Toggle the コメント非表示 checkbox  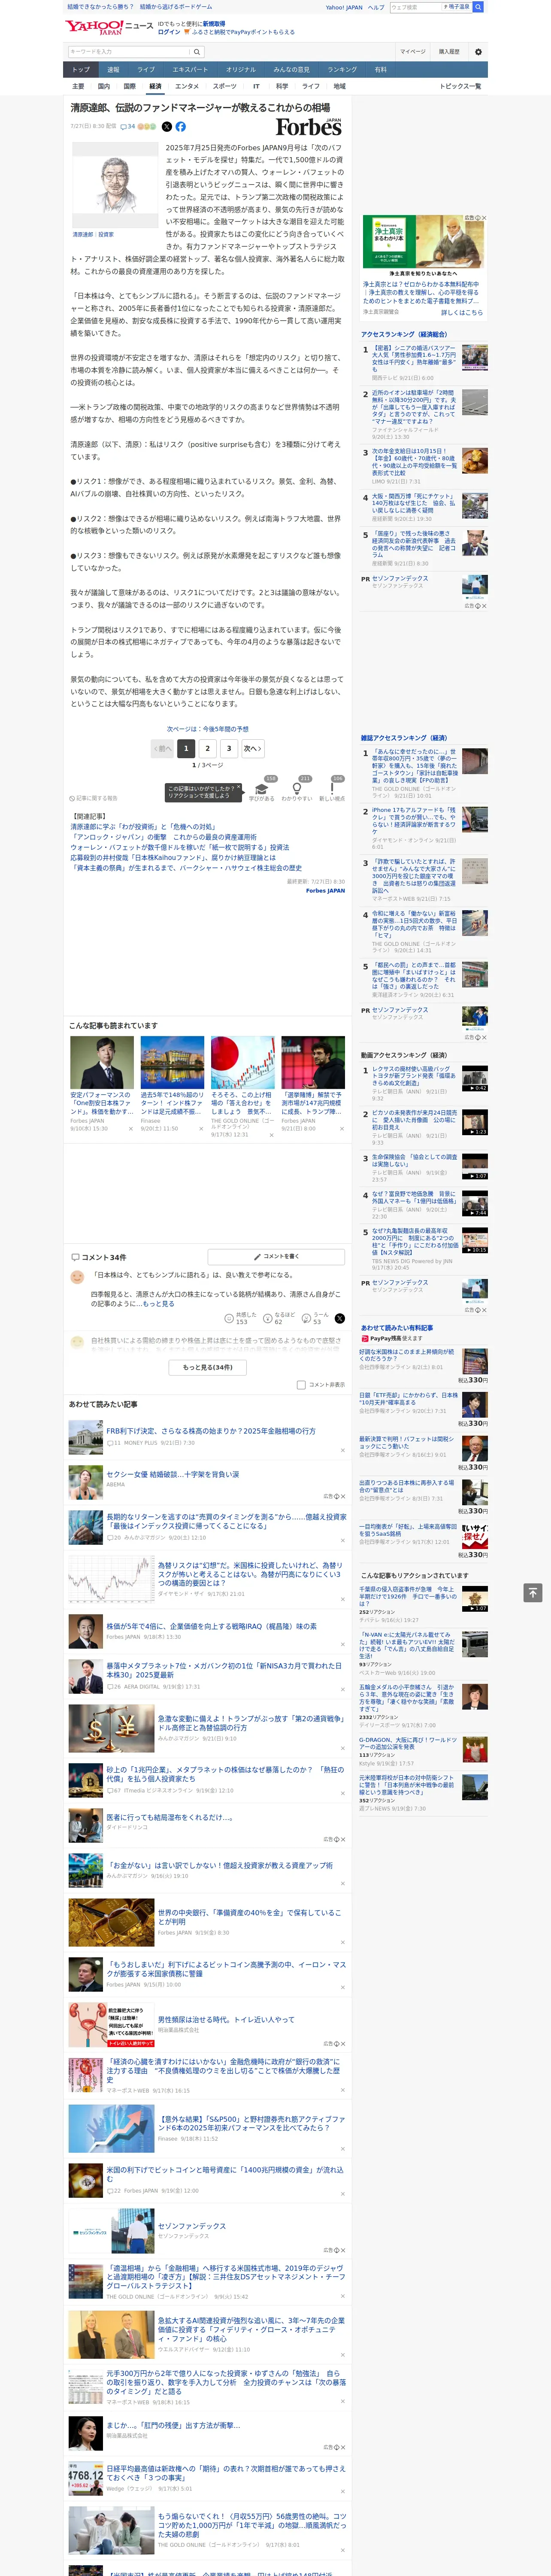click(x=301, y=1385)
